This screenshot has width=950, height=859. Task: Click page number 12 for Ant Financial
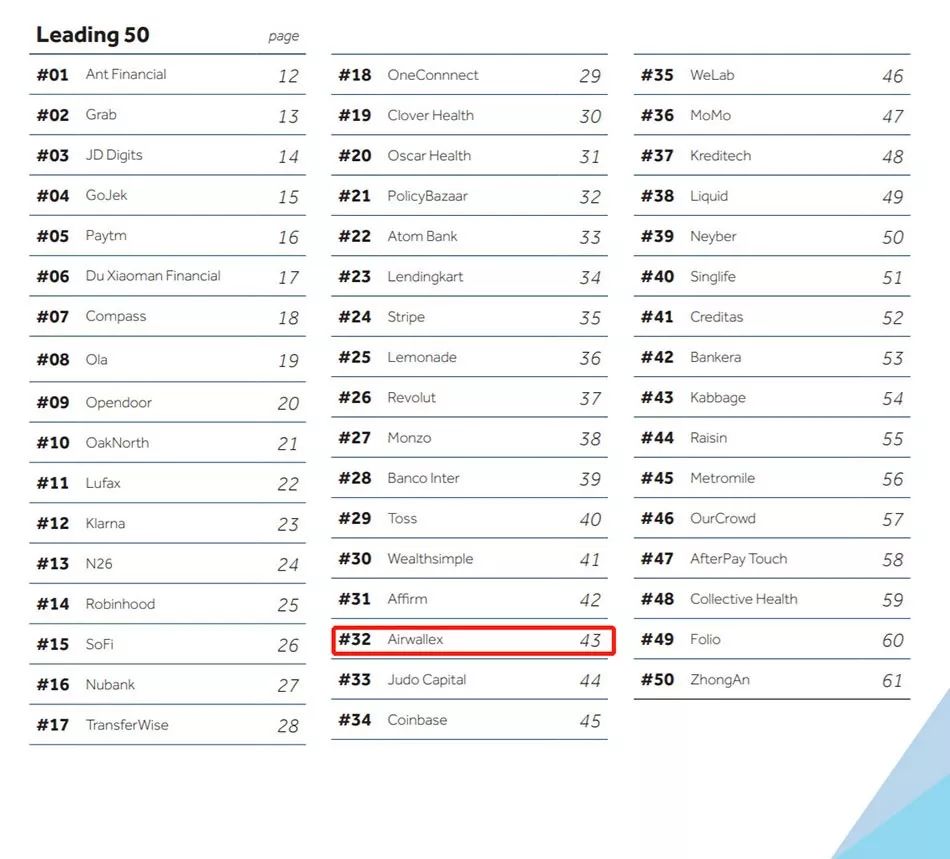(x=288, y=76)
